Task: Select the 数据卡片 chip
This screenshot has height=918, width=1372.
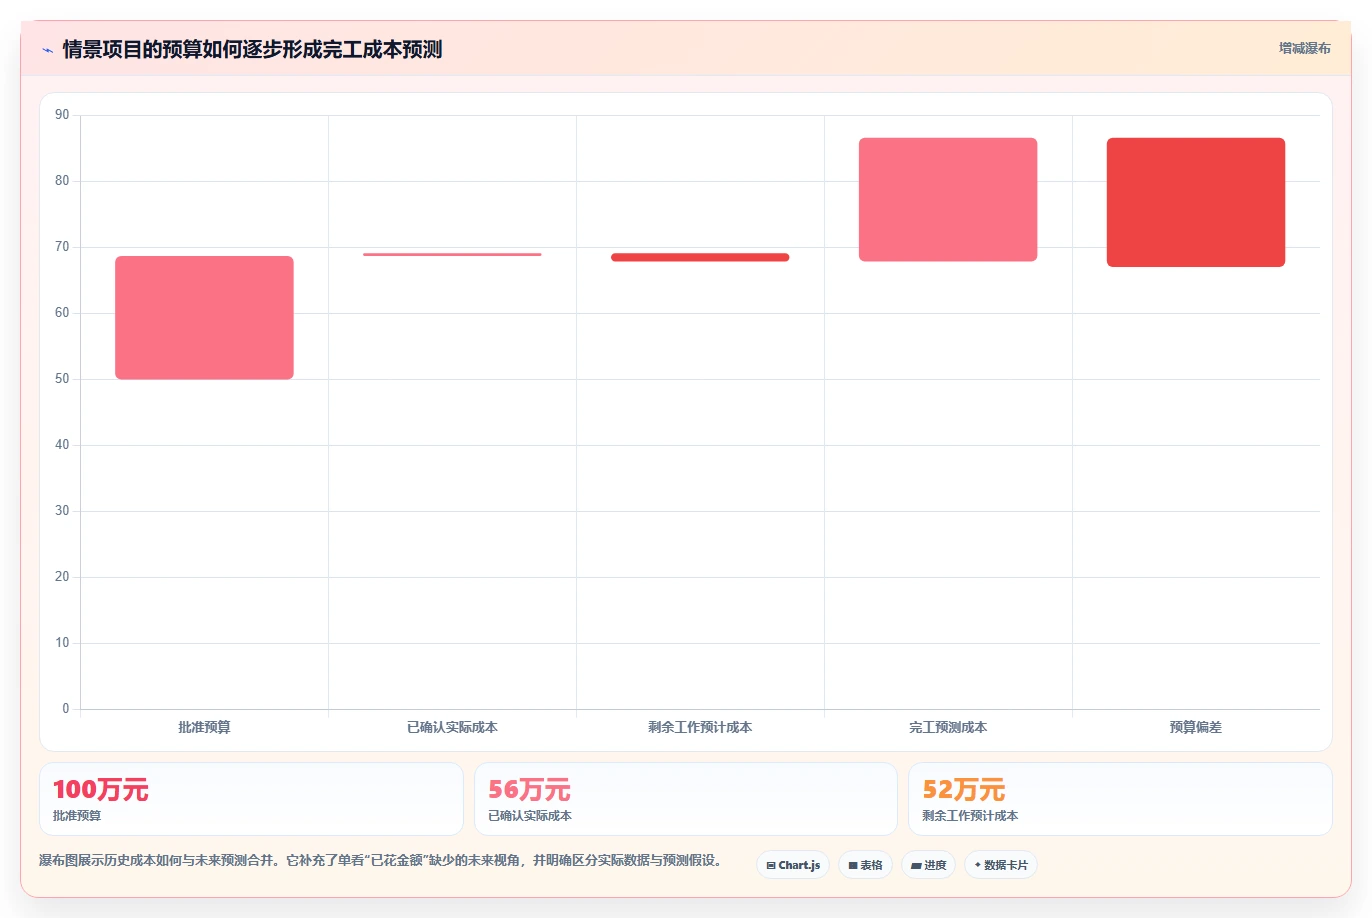Action: [x=1001, y=865]
